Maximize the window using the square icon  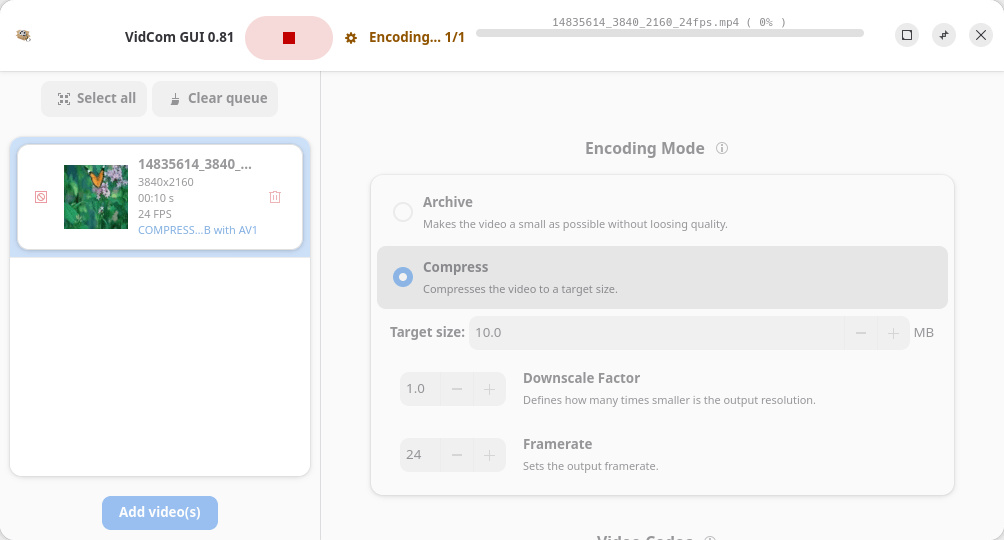click(907, 35)
